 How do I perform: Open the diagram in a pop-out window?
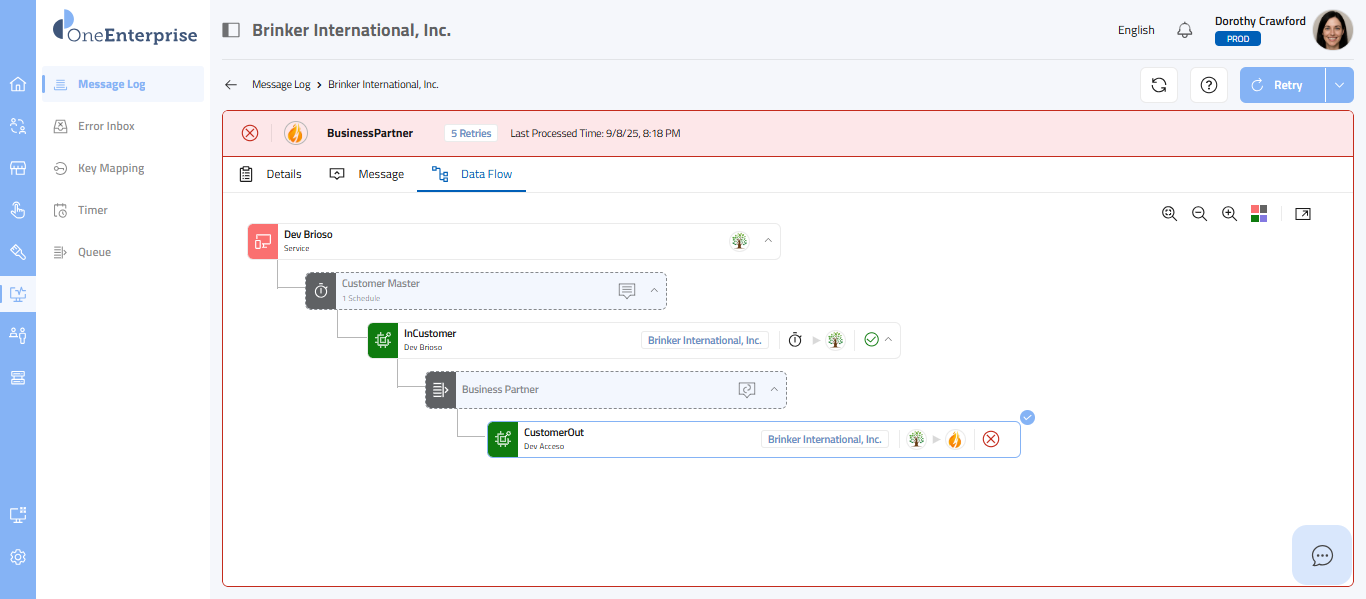(x=1302, y=214)
